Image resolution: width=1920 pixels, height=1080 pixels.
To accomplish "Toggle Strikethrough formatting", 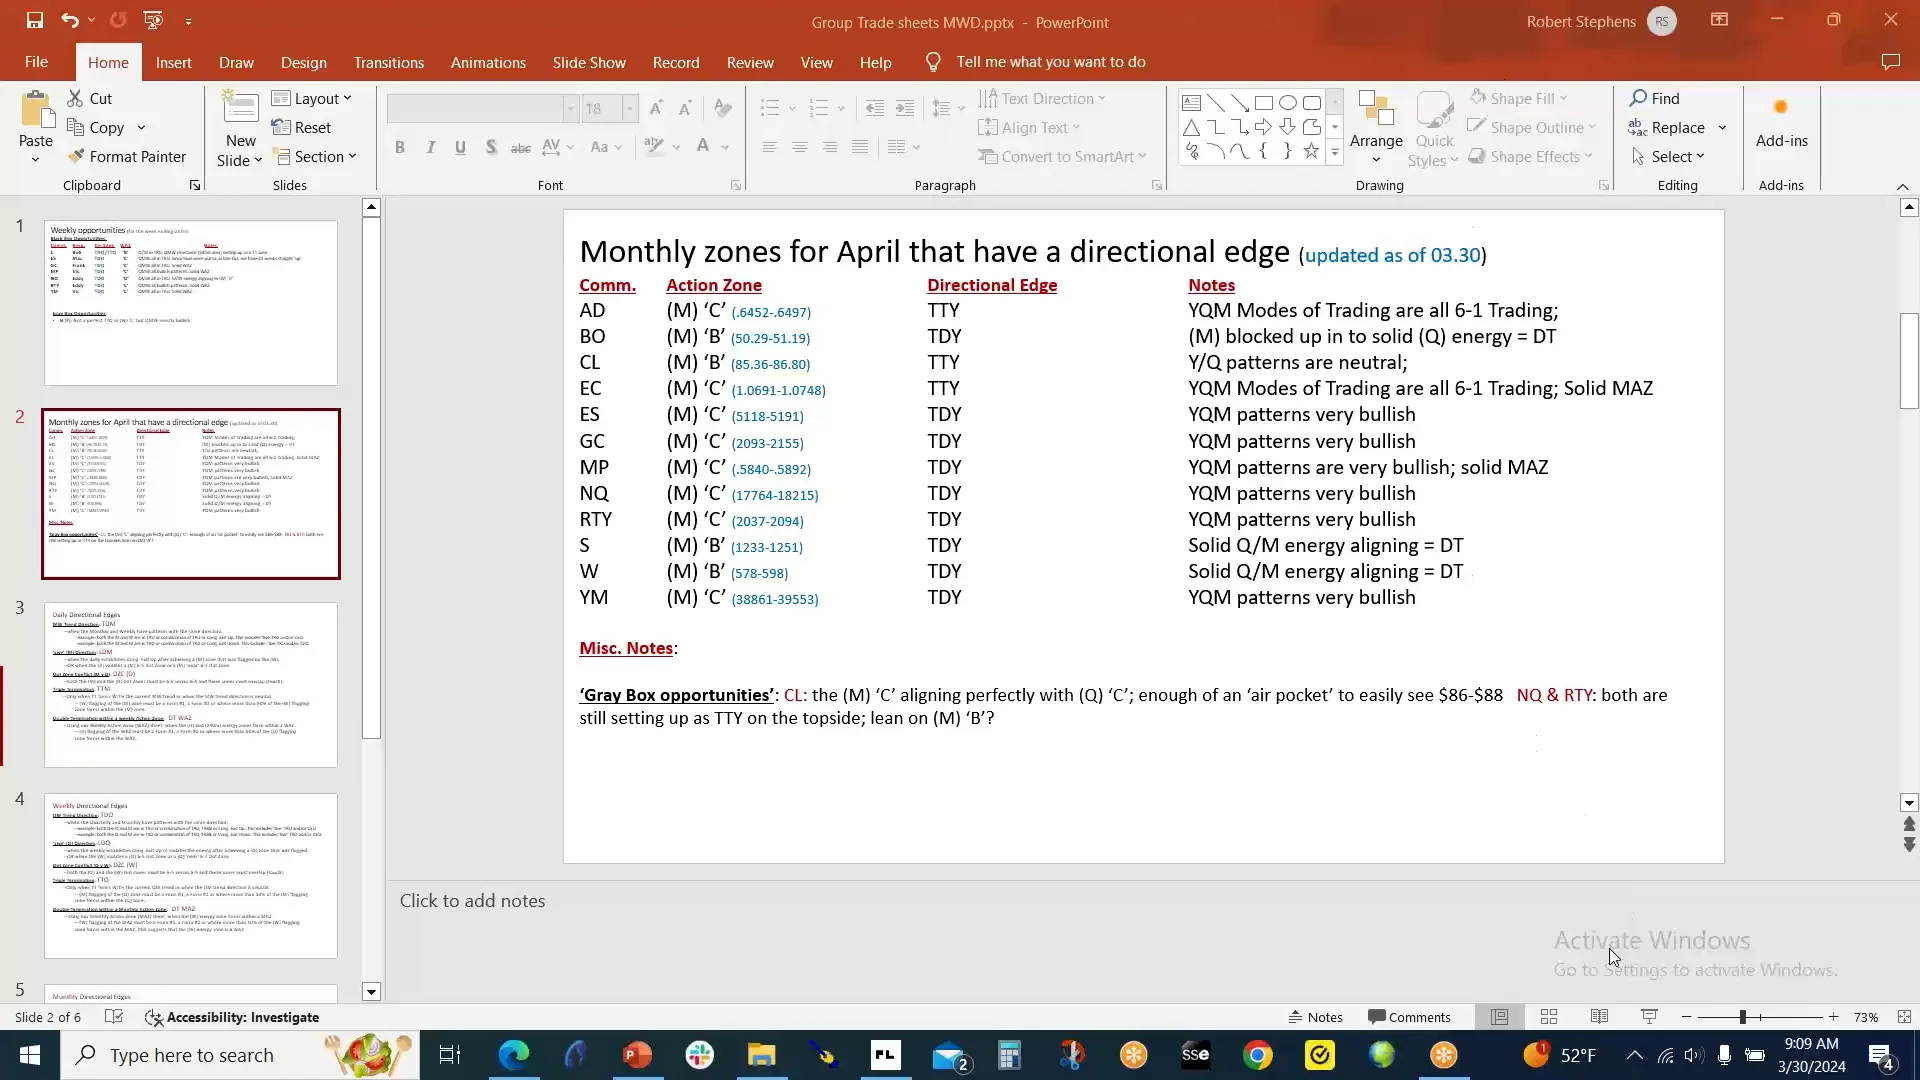I will tap(521, 148).
